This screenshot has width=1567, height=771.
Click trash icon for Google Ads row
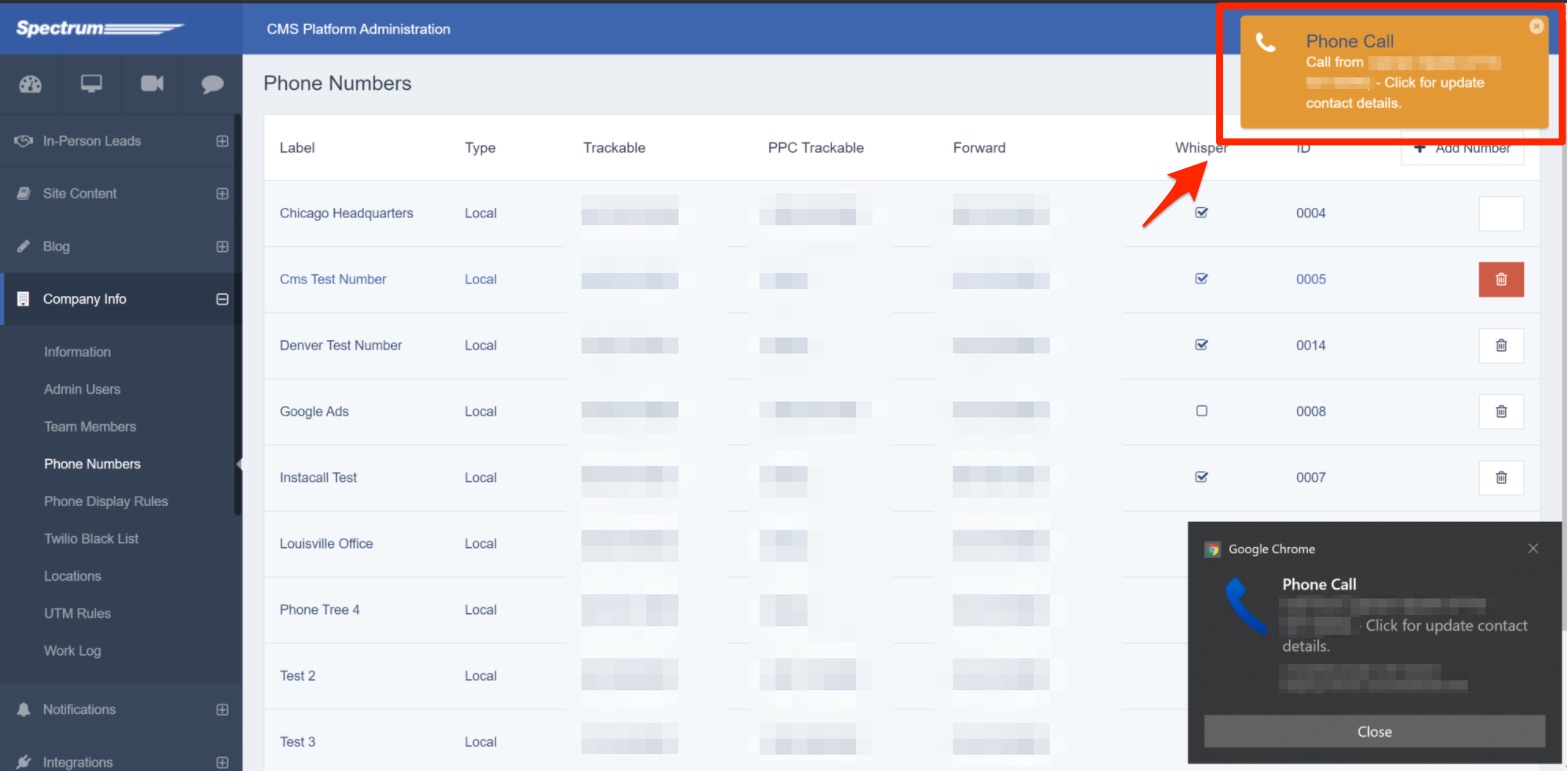[x=1500, y=411]
